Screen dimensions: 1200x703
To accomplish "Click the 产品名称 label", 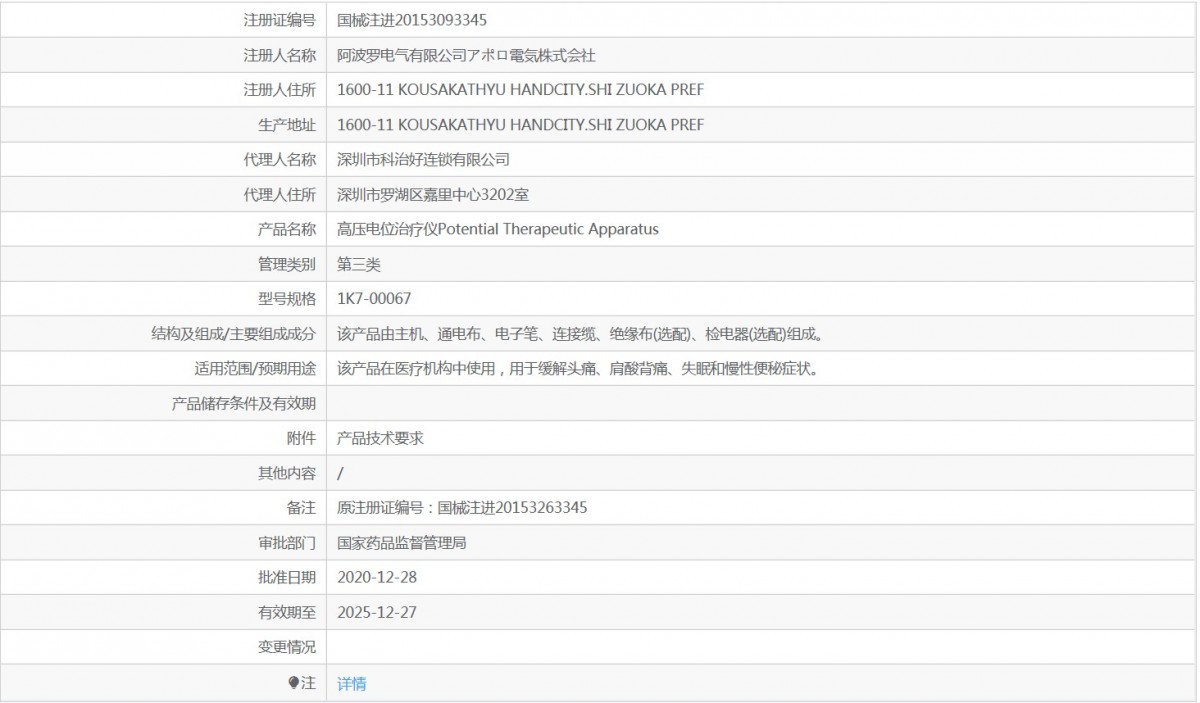I will coord(287,229).
